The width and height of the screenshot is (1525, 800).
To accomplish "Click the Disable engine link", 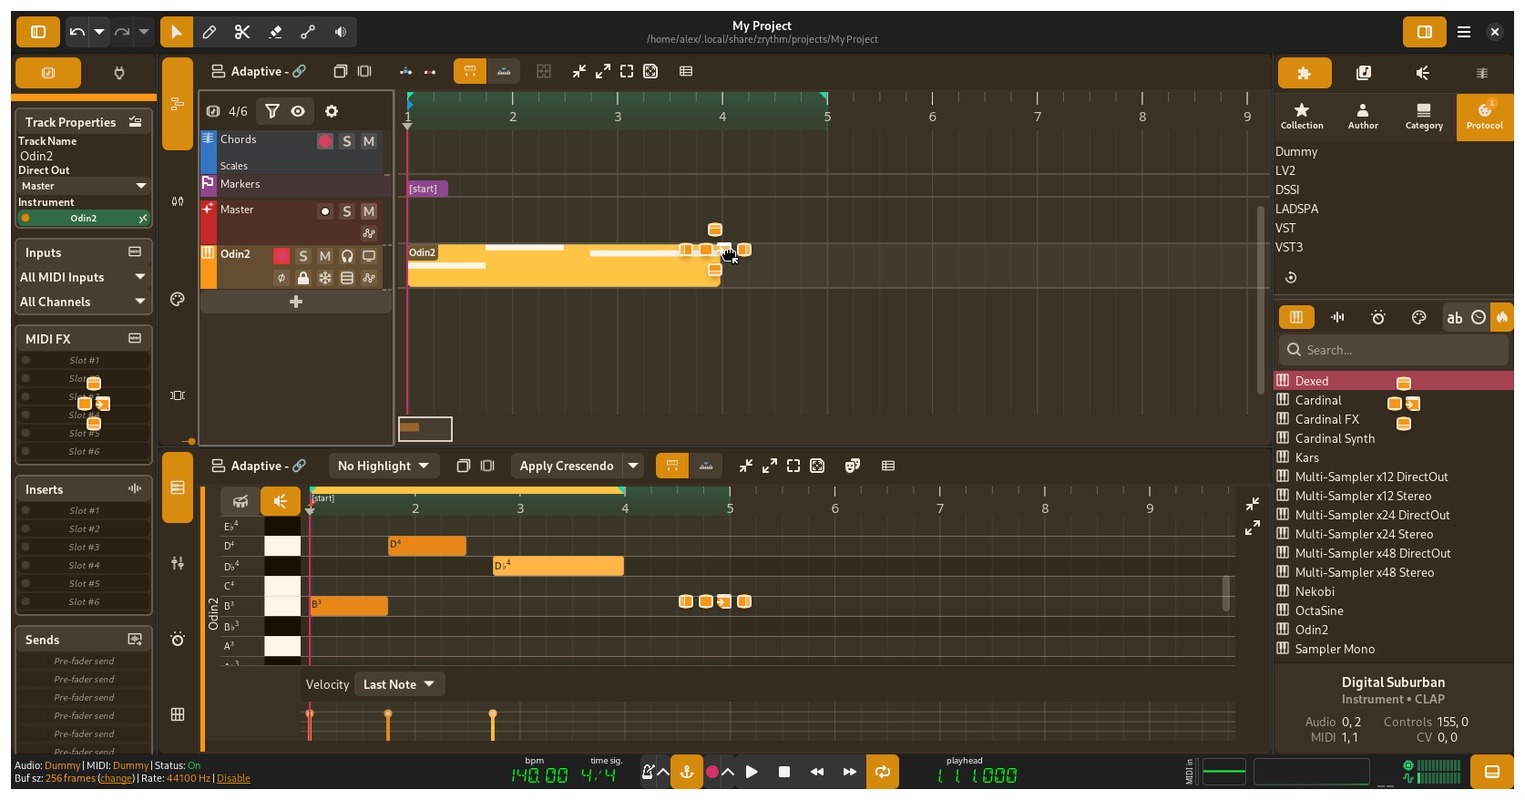I will (x=233, y=778).
